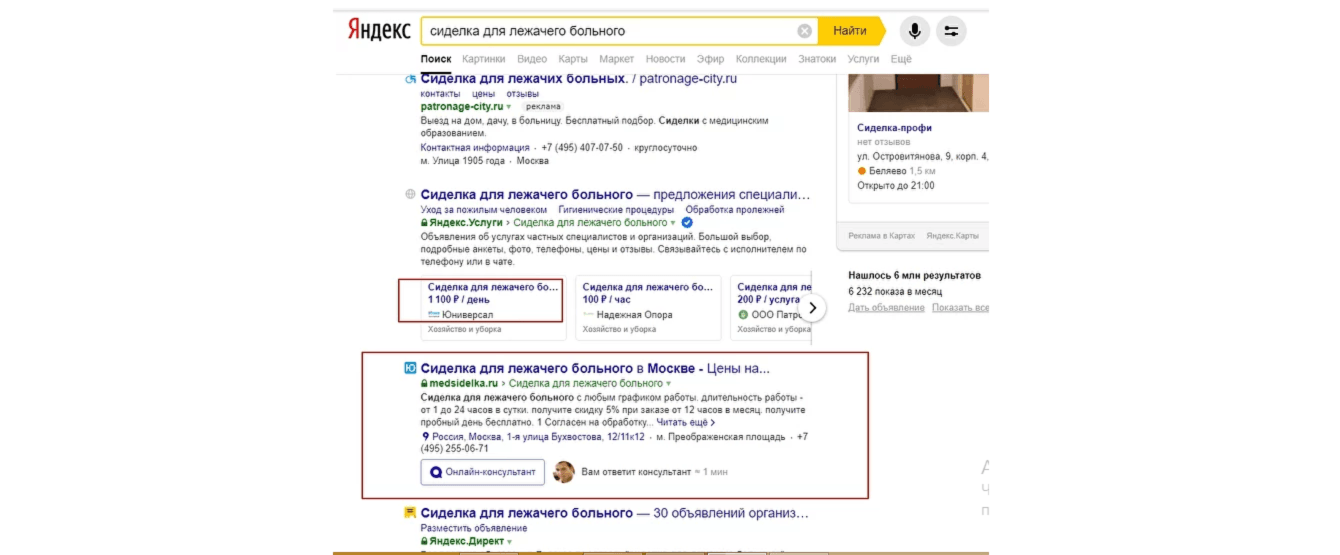Click the consultant avatar photo

[564, 472]
